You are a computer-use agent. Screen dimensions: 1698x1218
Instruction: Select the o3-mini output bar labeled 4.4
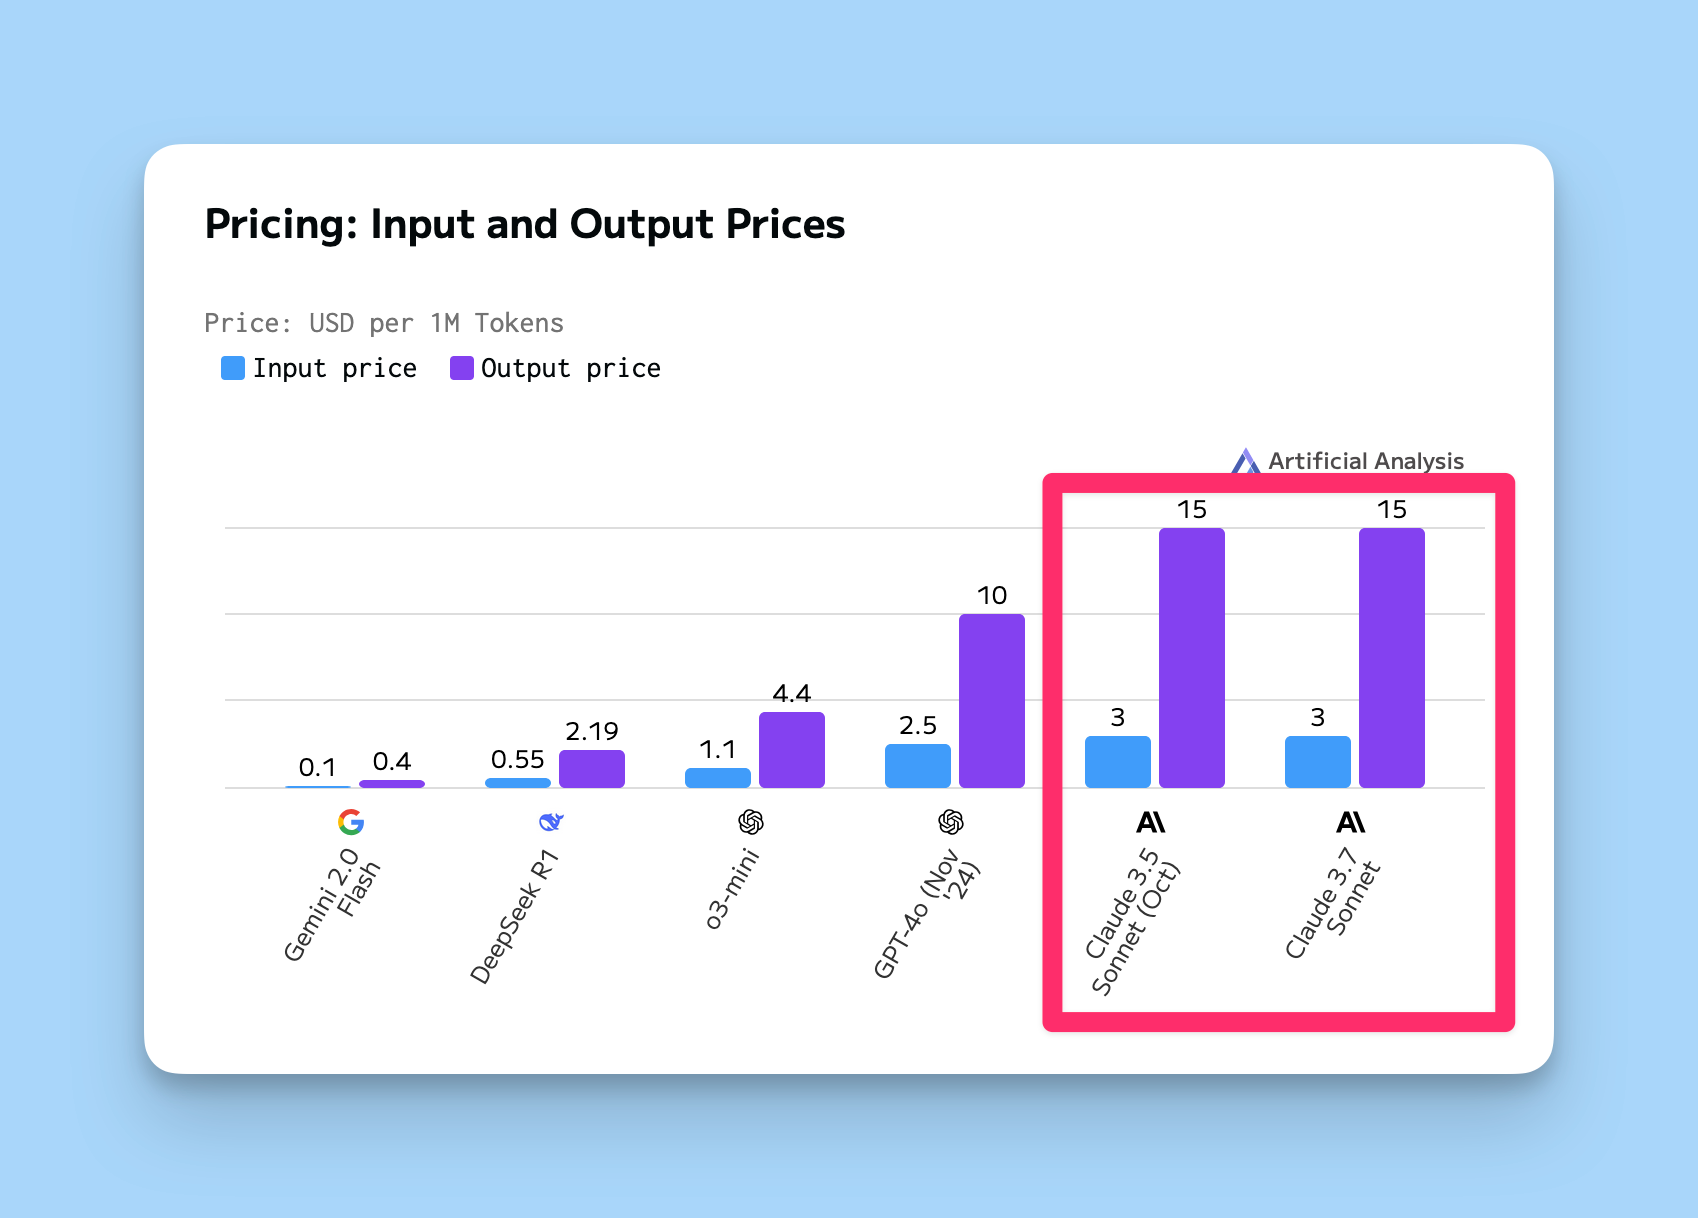[792, 750]
